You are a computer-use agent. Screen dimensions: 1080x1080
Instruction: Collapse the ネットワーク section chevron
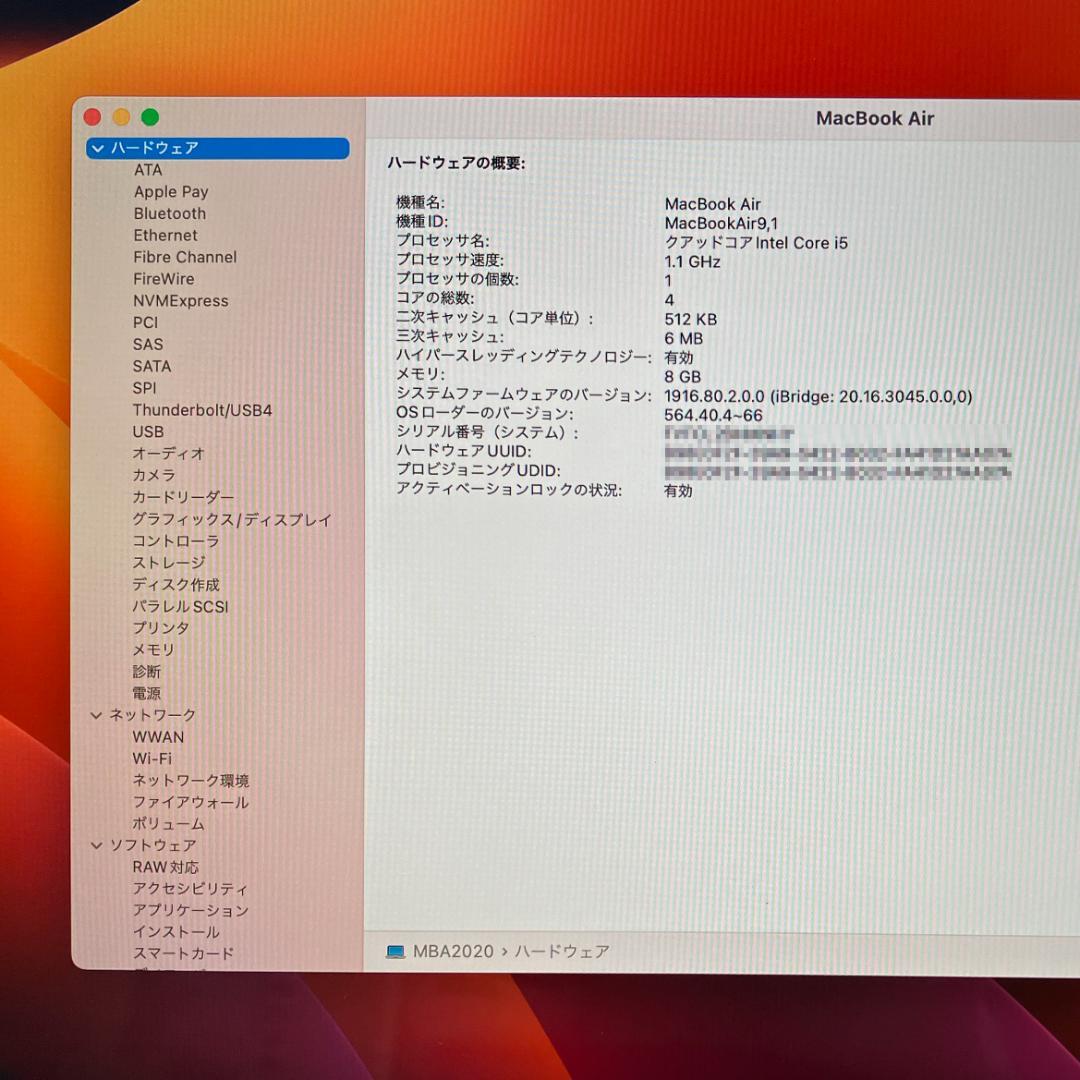96,715
